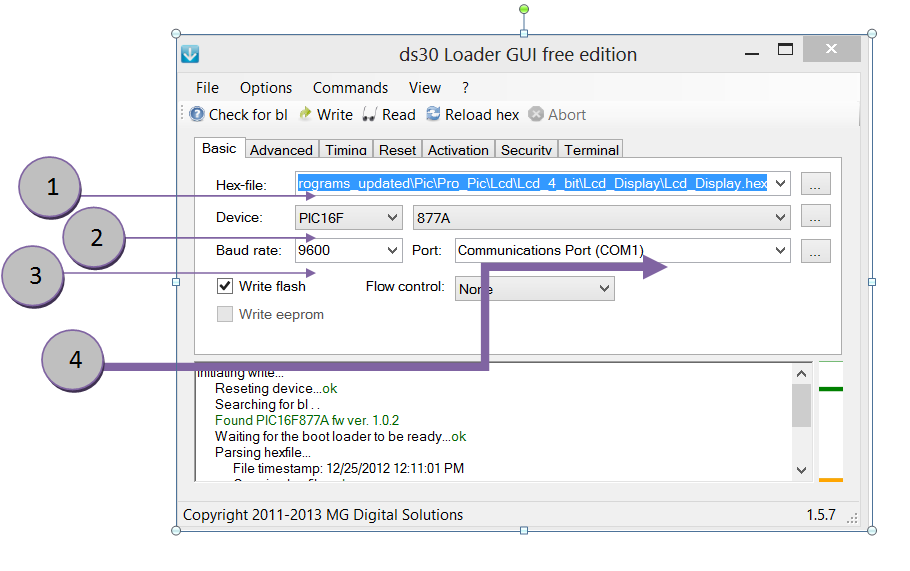Open the File menu
Screen dimensions: 910x571
[207, 88]
